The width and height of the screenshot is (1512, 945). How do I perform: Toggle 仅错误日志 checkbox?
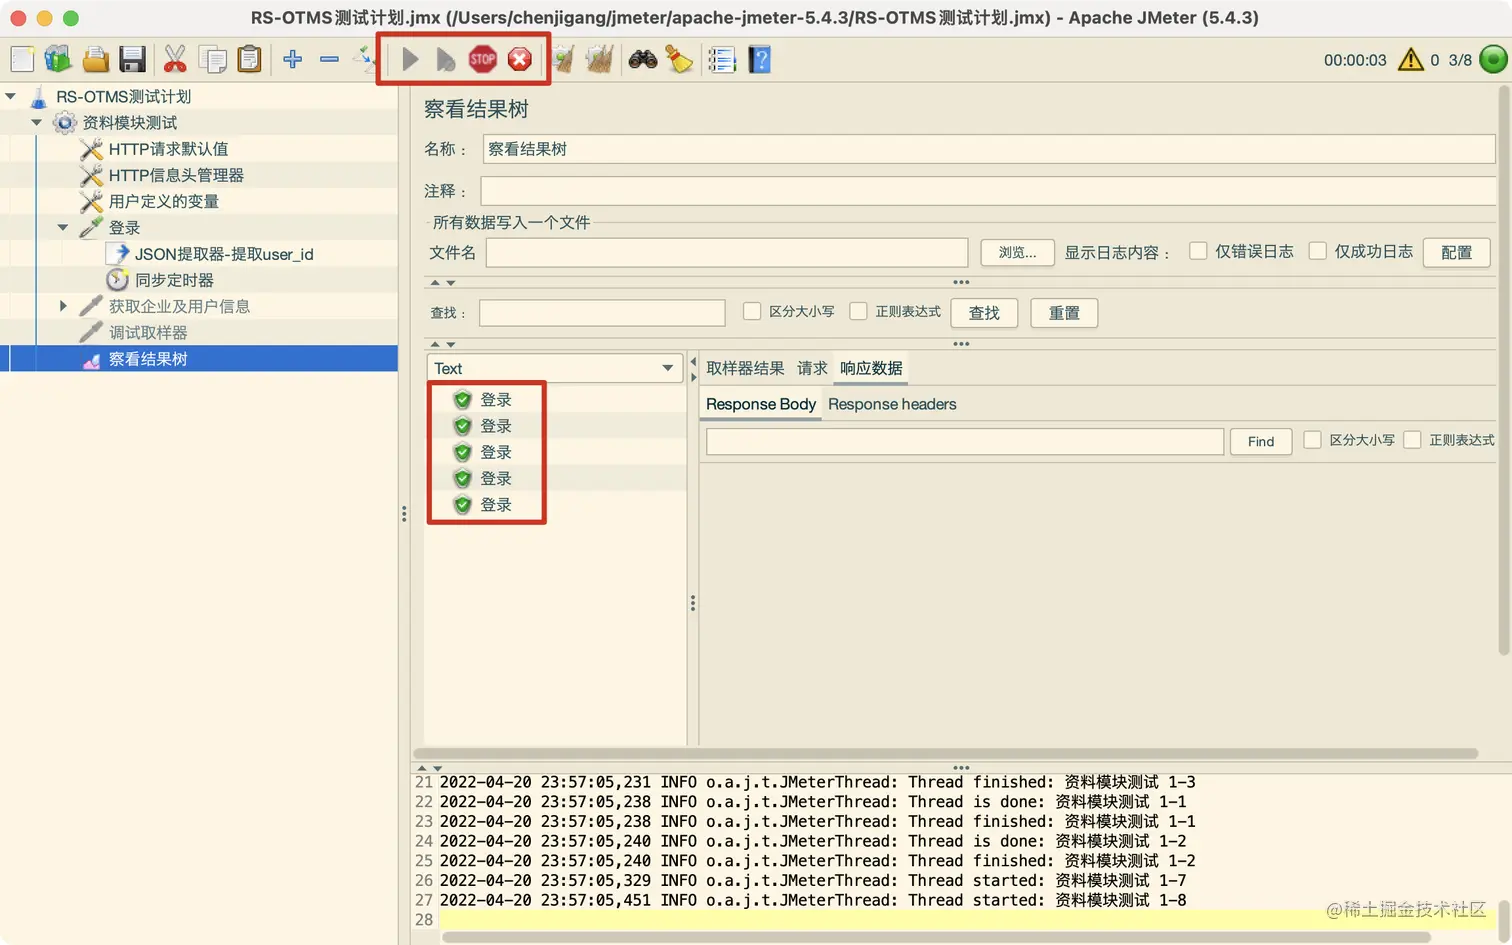(x=1198, y=251)
